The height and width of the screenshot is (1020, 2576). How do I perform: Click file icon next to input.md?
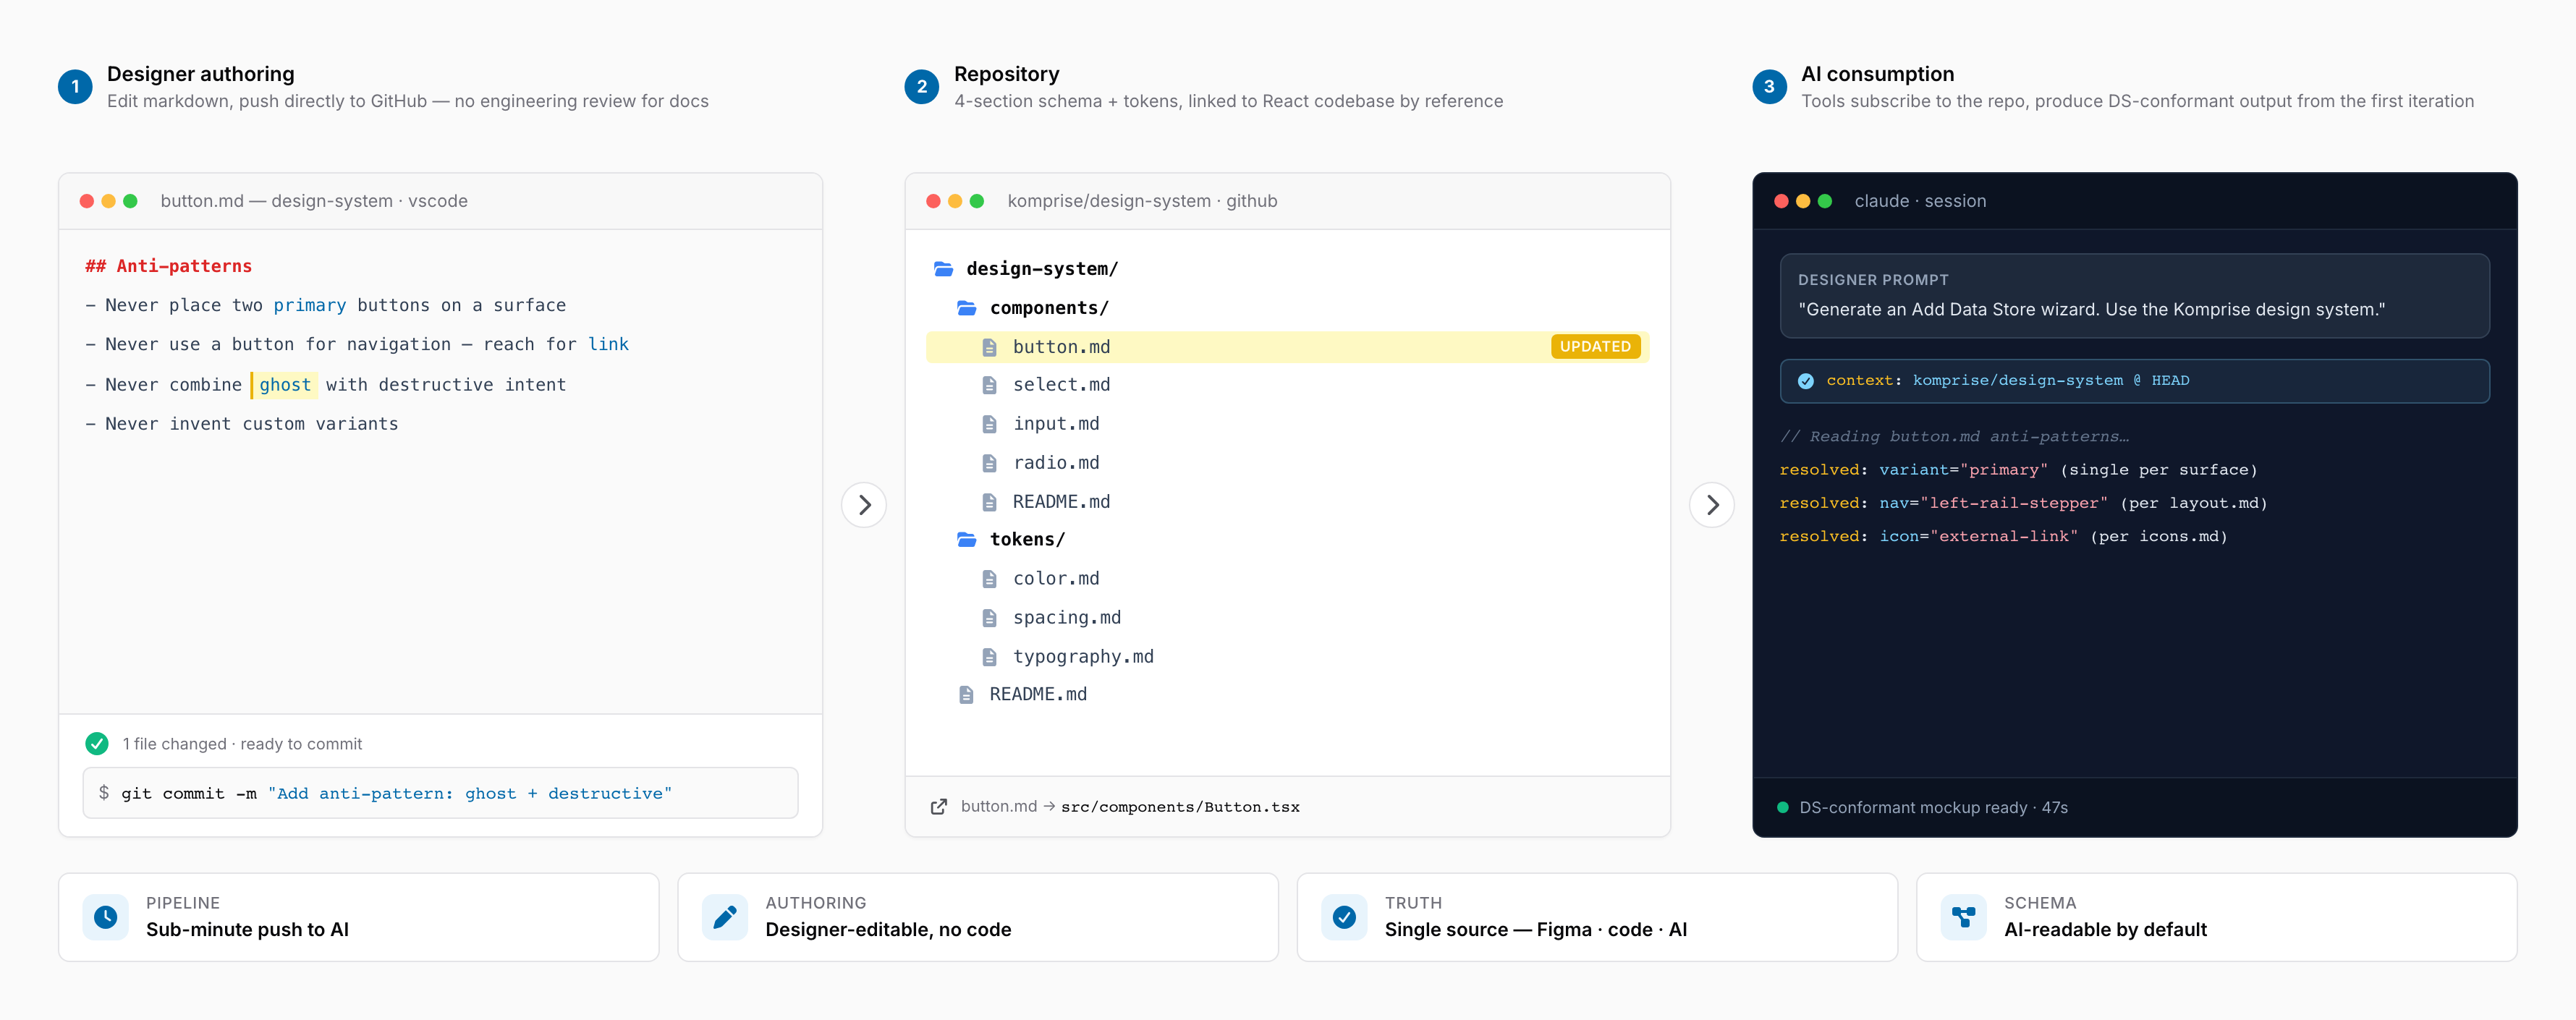[x=989, y=424]
